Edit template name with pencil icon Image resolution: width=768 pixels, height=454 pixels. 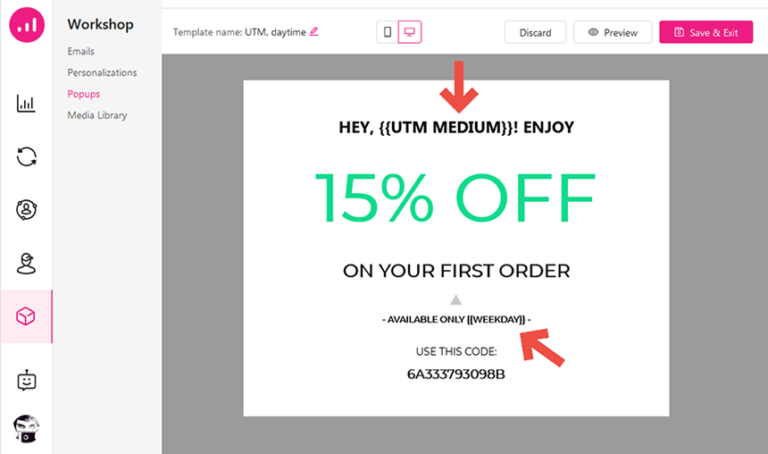pyautogui.click(x=314, y=32)
